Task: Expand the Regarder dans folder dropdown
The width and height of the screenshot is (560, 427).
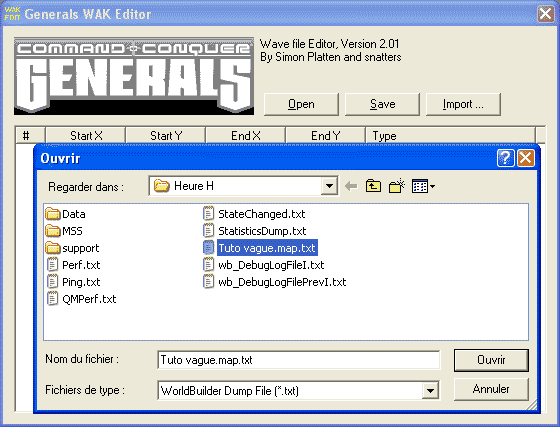Action: [x=329, y=186]
